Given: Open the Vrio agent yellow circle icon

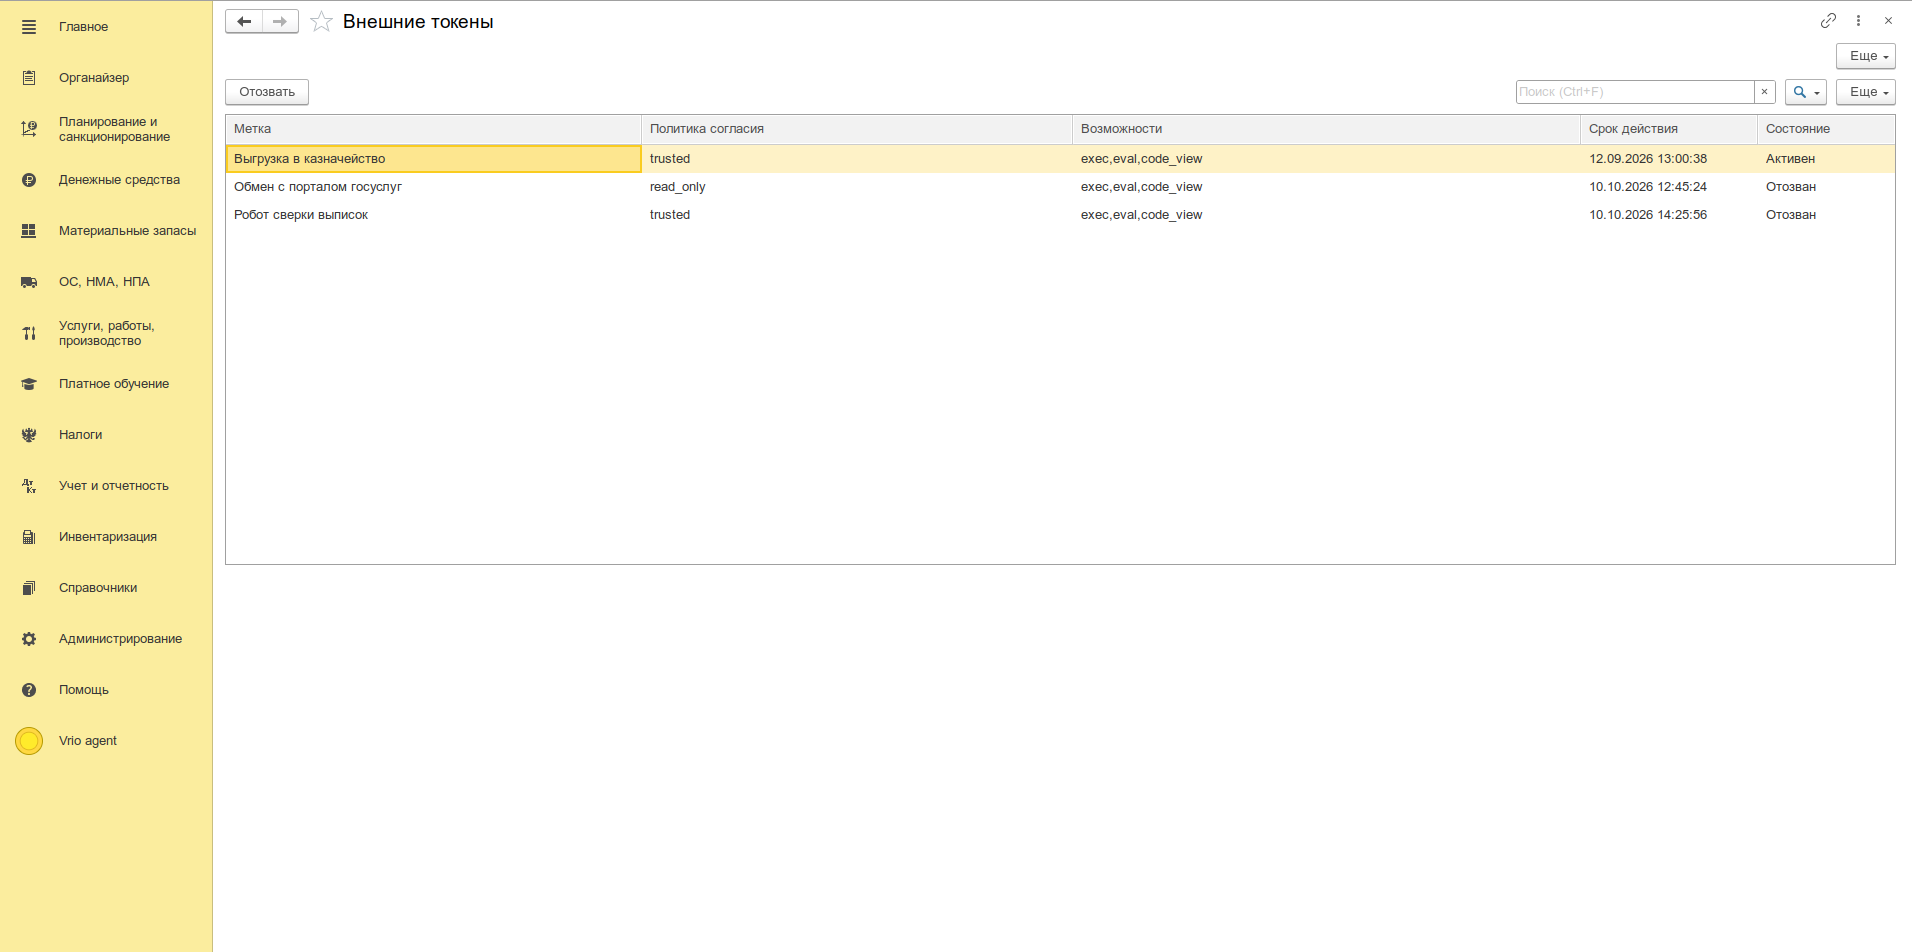Looking at the screenshot, I should [x=29, y=741].
